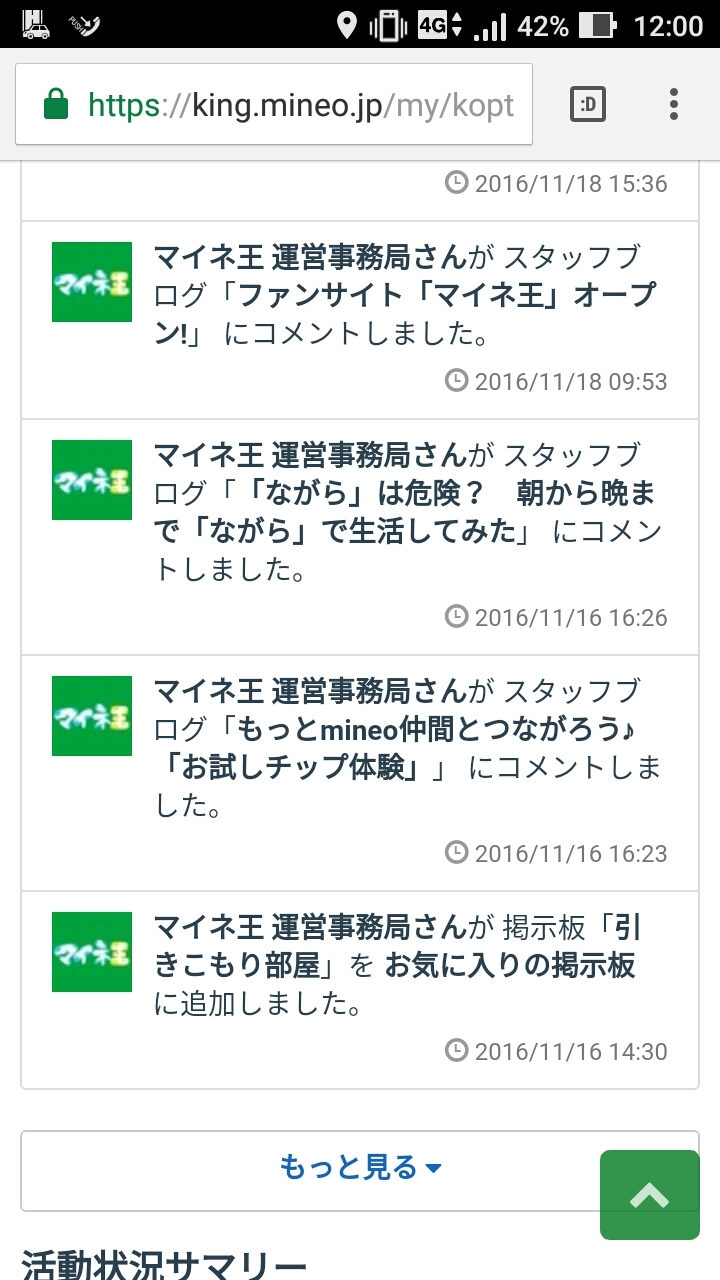Tap the green lock security icon
720x1280 pixels.
click(x=56, y=104)
